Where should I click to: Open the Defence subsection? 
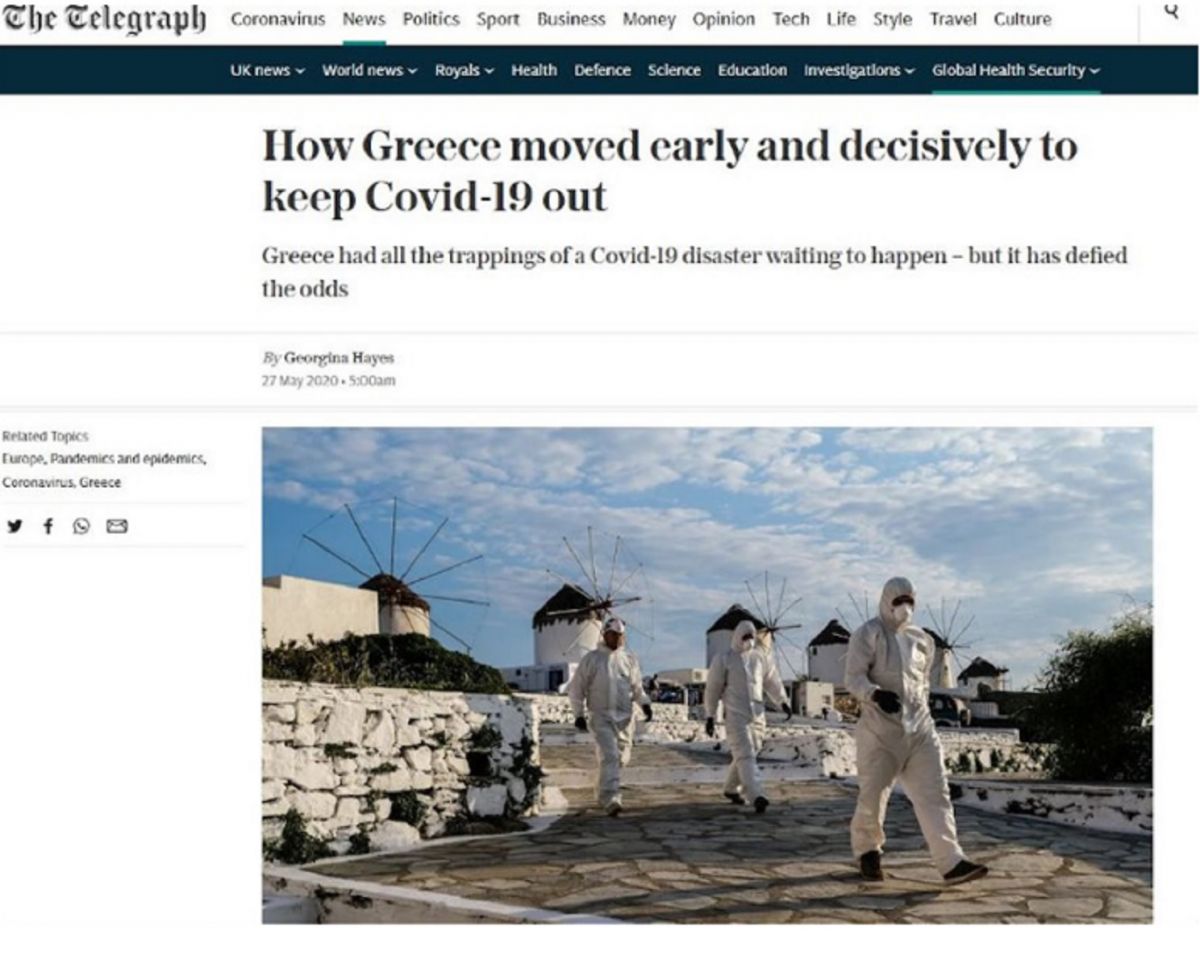[x=602, y=70]
